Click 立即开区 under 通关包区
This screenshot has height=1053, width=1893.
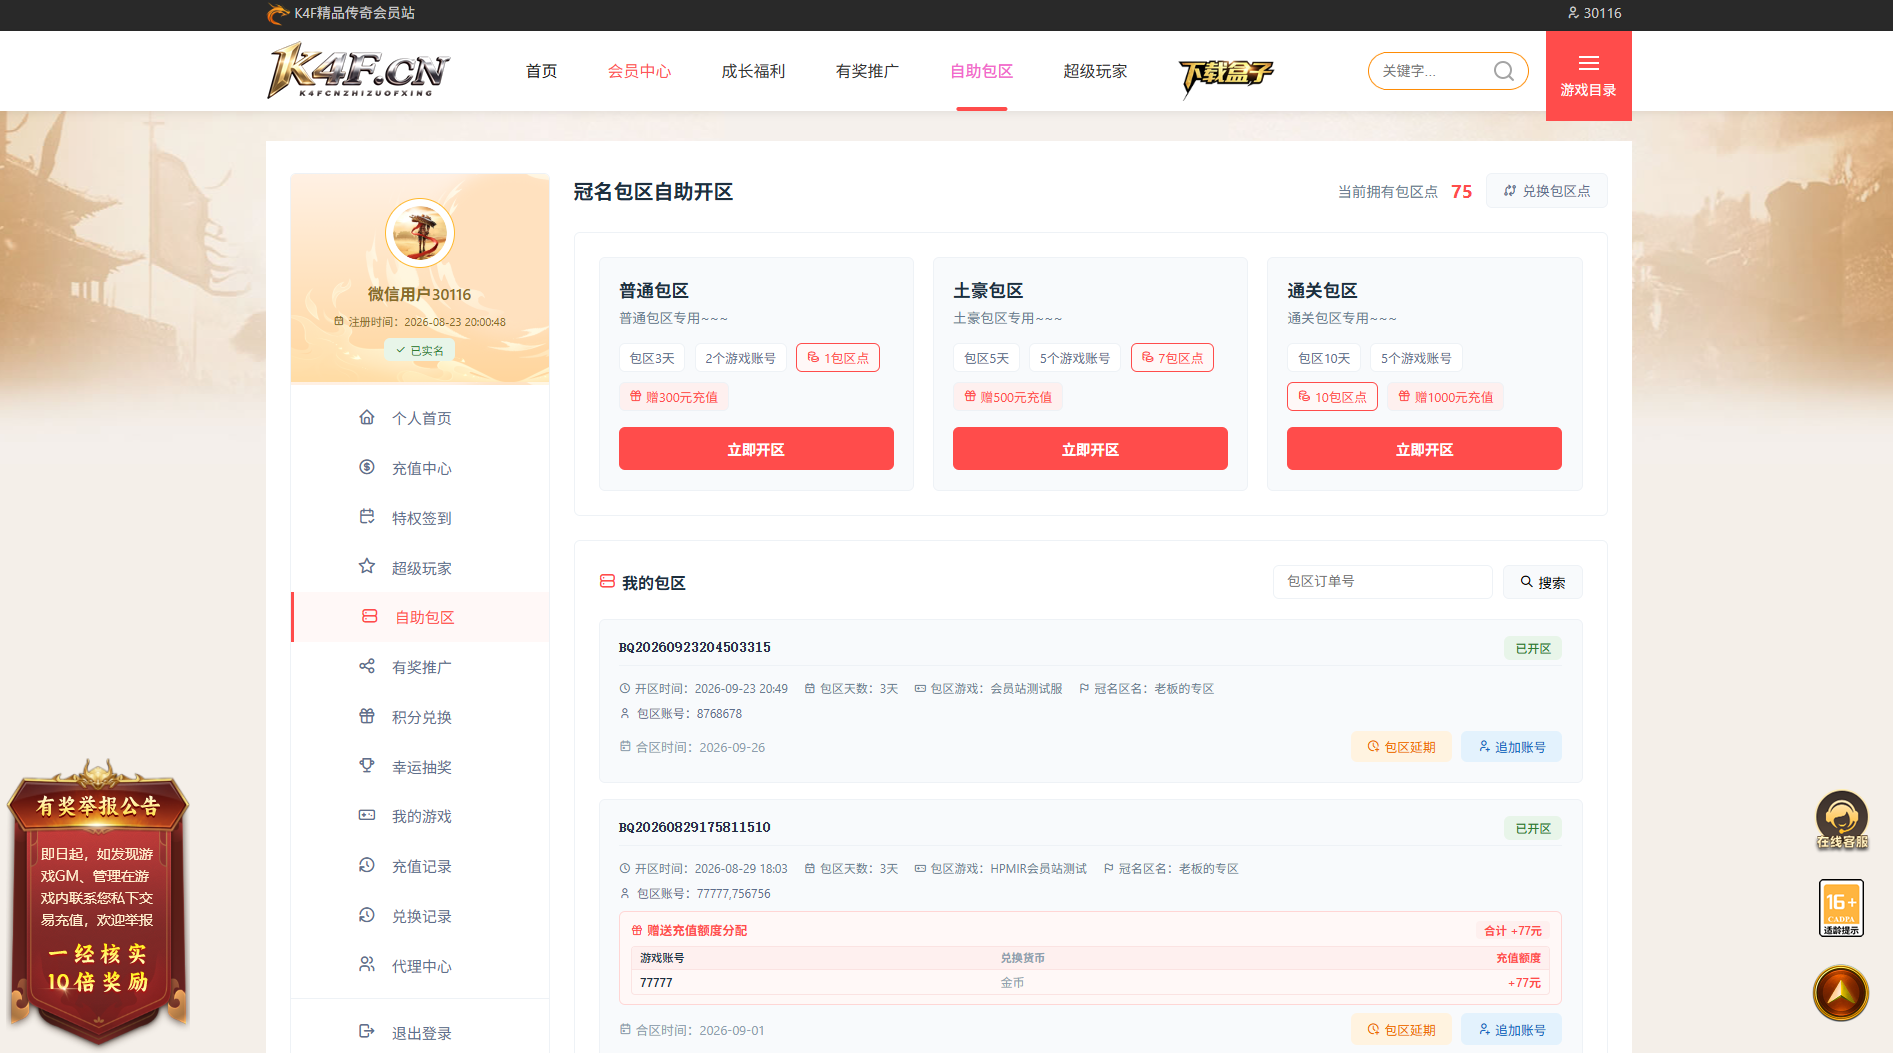click(1424, 449)
